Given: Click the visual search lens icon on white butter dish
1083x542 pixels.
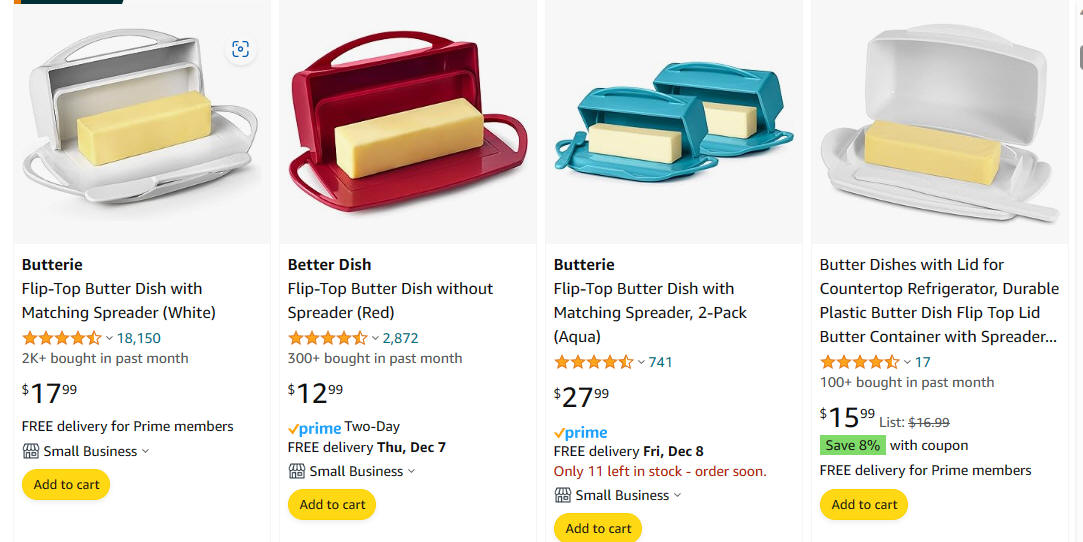Looking at the screenshot, I should [x=240, y=49].
